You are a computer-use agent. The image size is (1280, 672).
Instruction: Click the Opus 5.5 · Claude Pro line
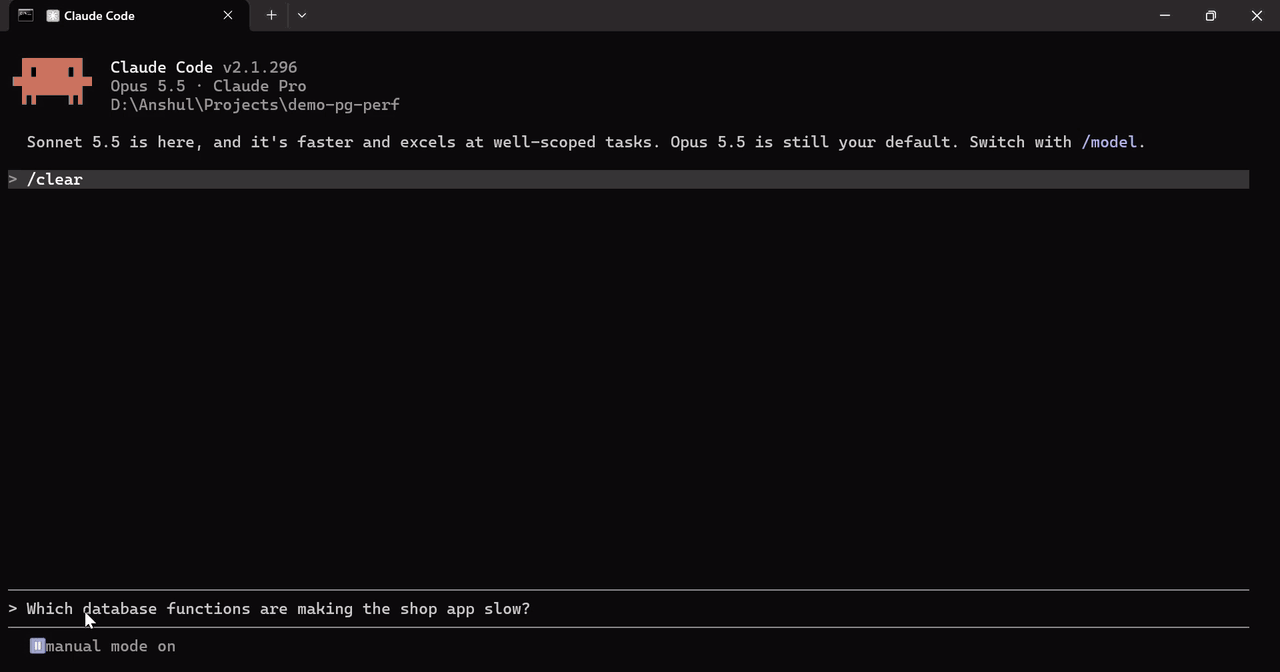click(x=208, y=86)
